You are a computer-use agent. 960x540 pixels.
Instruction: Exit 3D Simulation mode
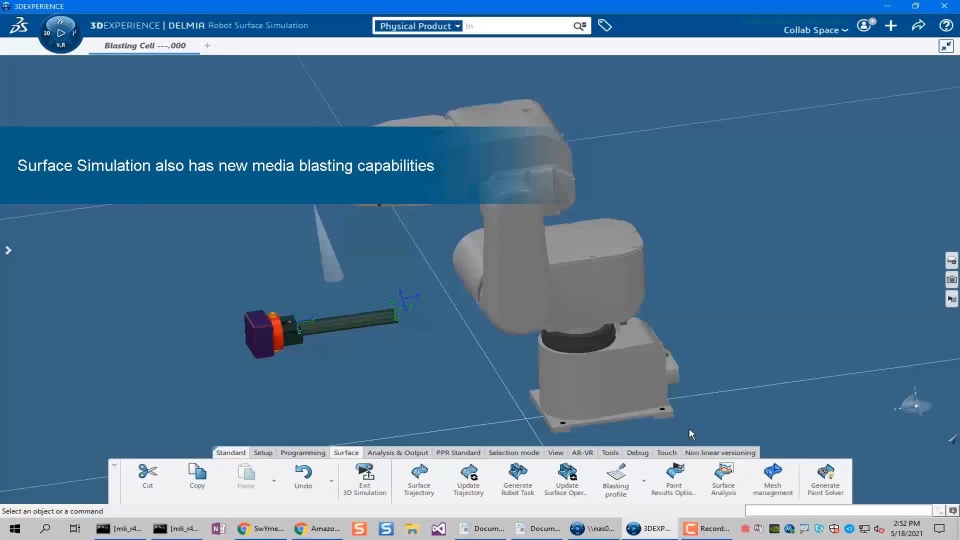pos(364,479)
